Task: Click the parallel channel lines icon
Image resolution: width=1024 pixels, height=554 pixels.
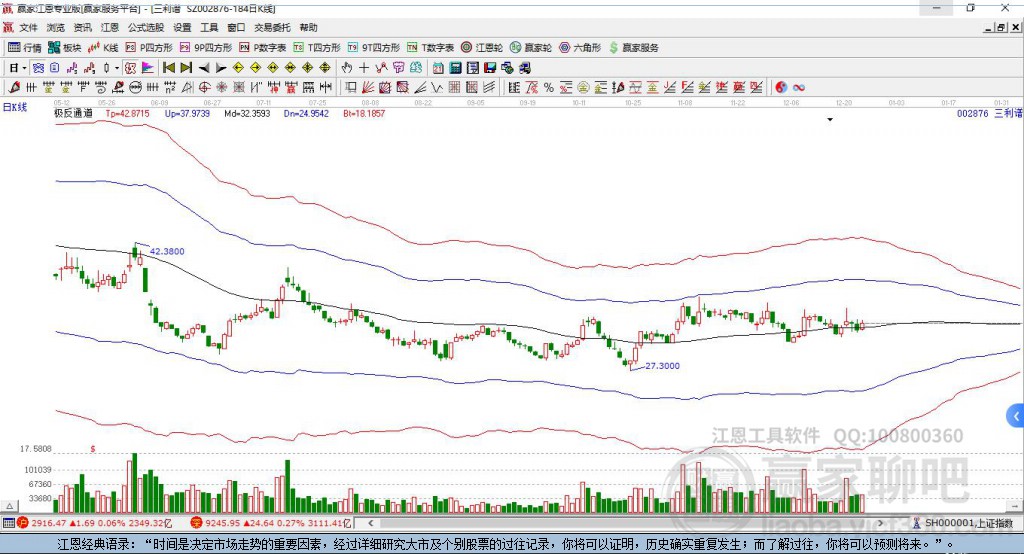Action: pyautogui.click(x=489, y=88)
